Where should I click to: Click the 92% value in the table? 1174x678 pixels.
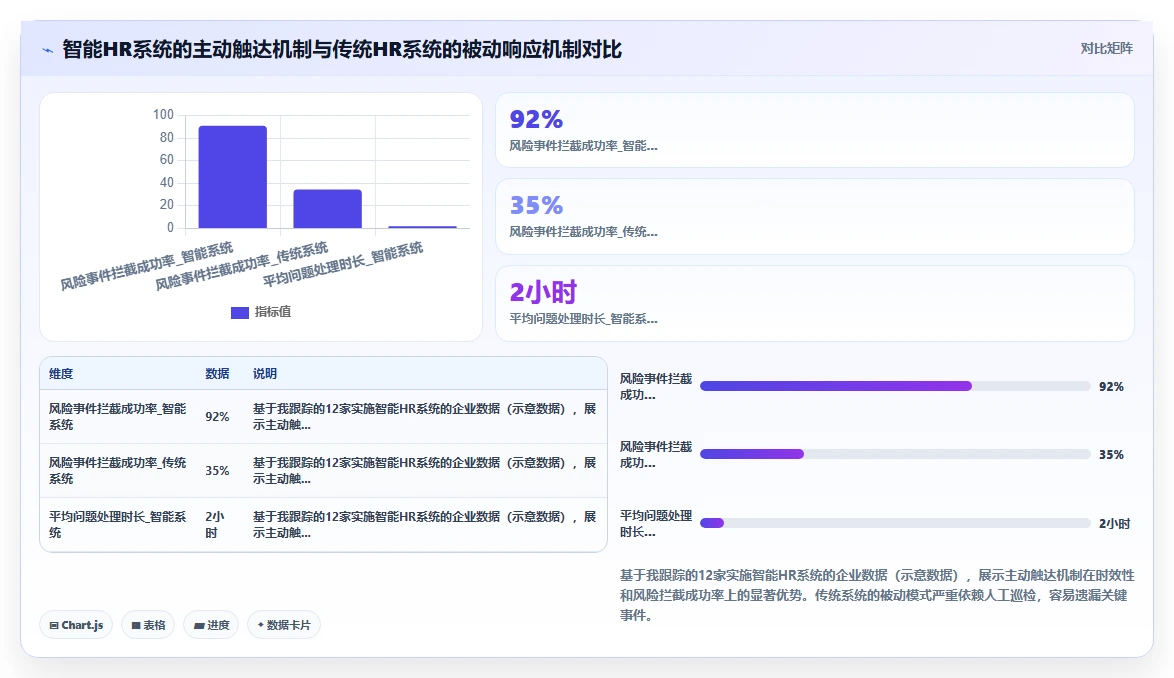(217, 417)
